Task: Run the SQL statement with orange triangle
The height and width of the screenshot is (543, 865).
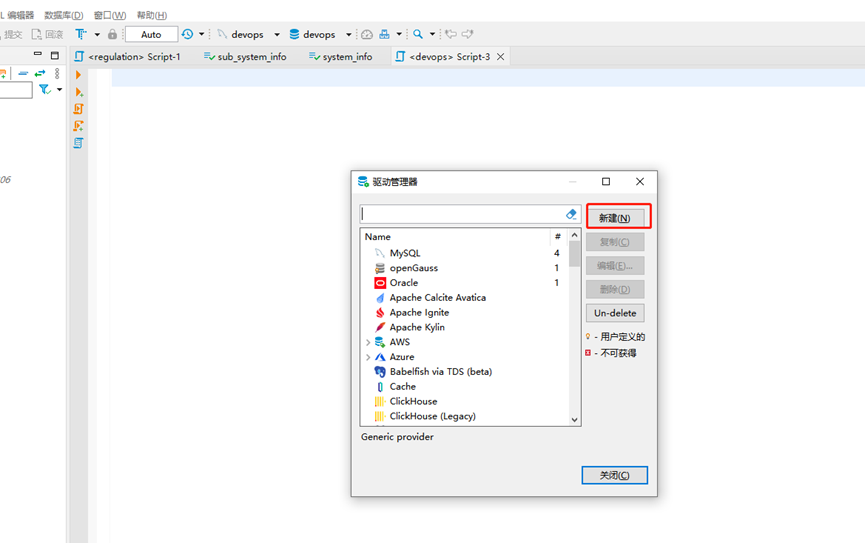Action: click(x=78, y=74)
